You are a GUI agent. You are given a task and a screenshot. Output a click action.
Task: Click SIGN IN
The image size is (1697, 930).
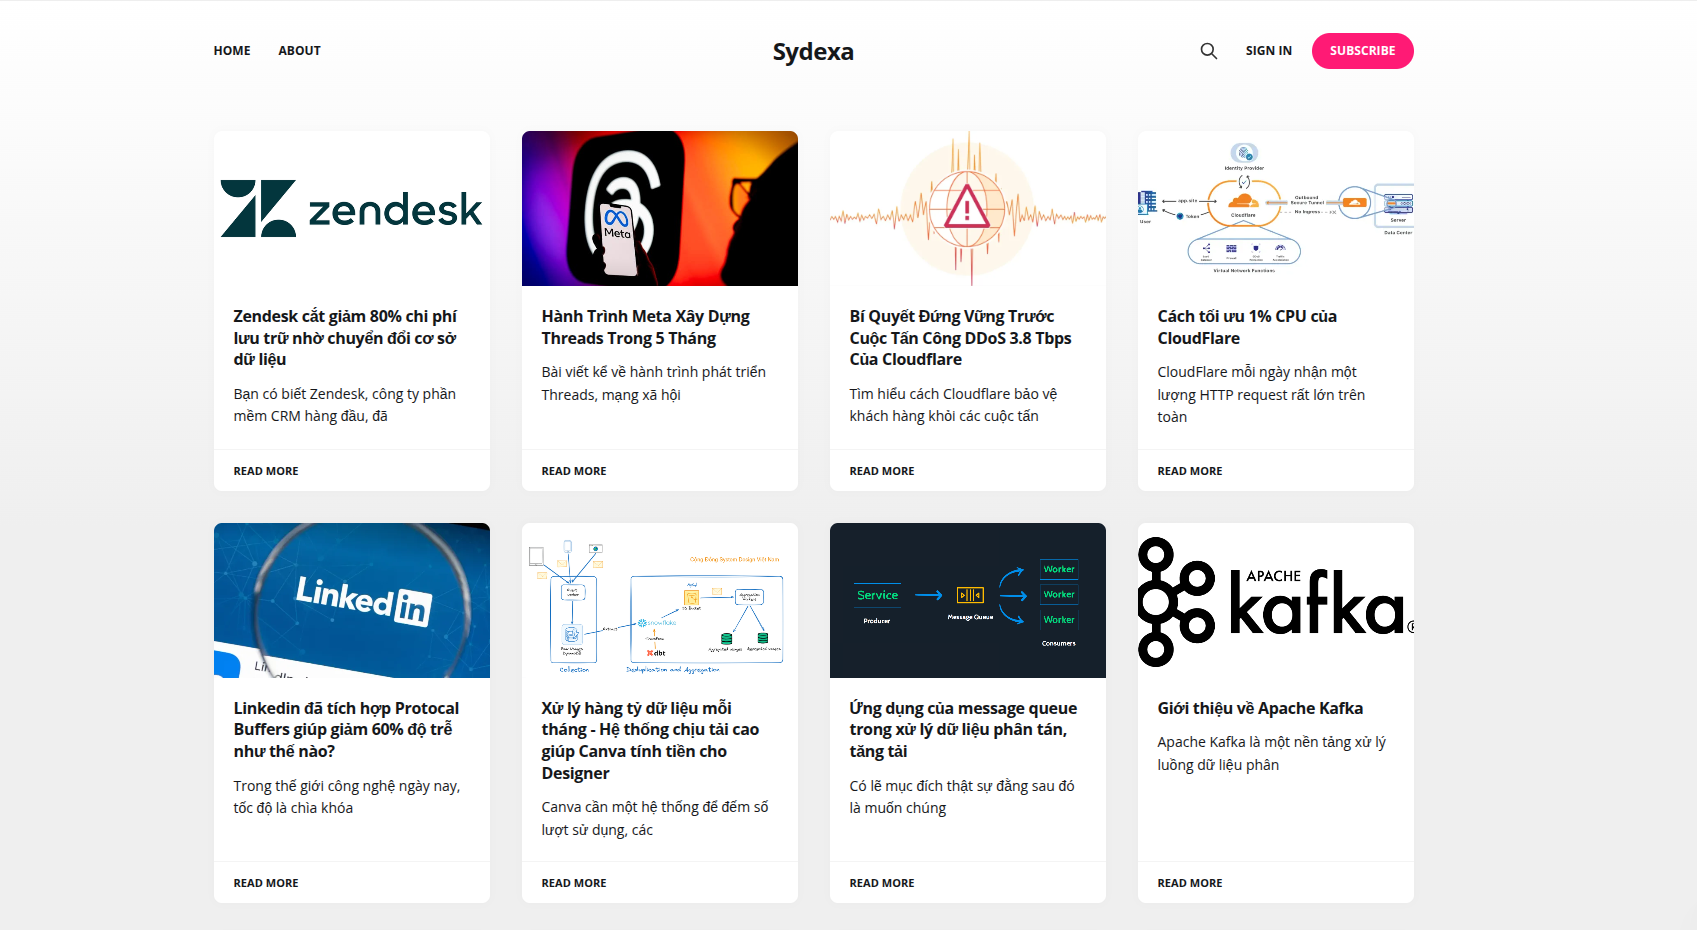pyautogui.click(x=1268, y=51)
